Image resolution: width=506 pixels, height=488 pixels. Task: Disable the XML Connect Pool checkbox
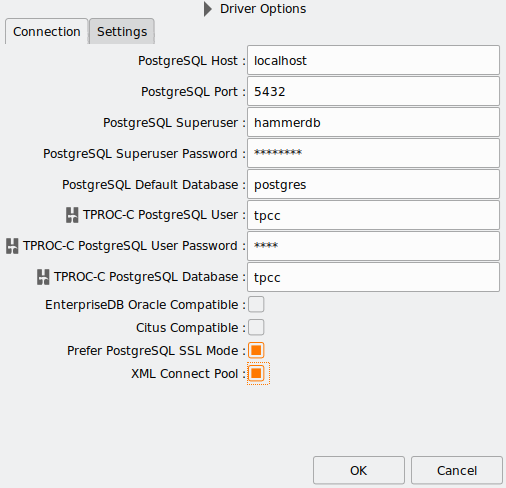click(256, 373)
